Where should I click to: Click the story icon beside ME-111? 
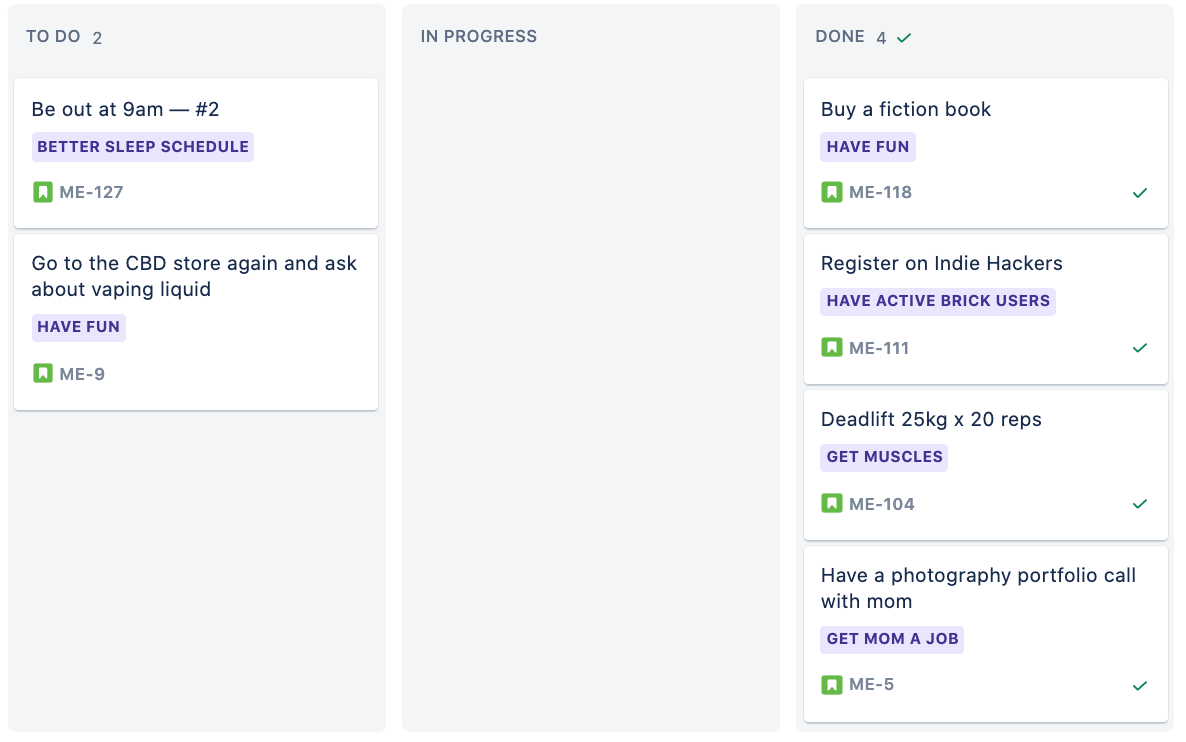832,348
